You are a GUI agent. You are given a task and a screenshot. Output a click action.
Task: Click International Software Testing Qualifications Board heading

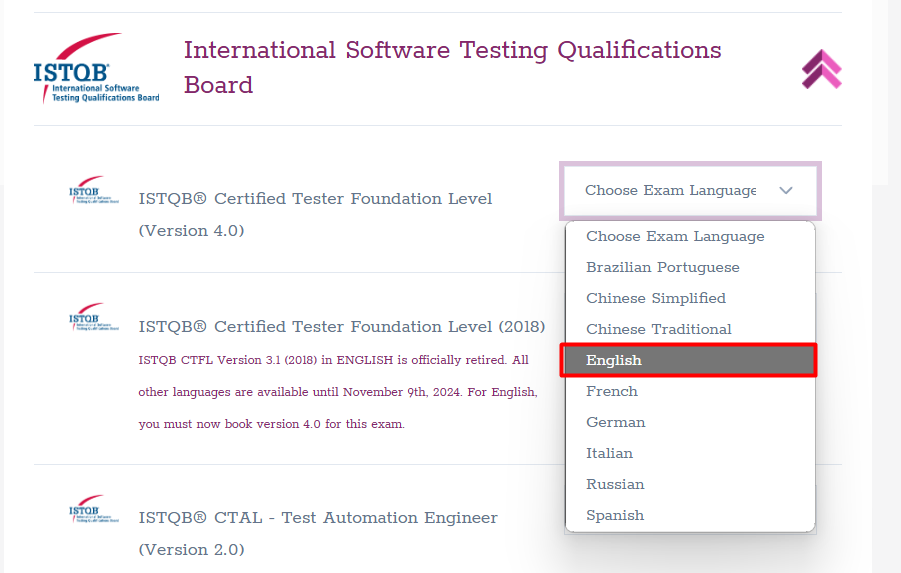click(x=452, y=67)
